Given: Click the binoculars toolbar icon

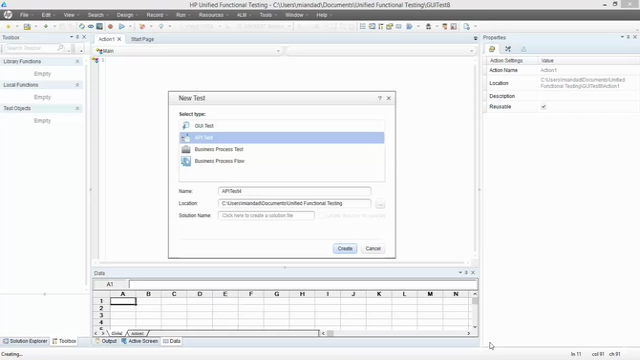Looking at the screenshot, I should [428, 27].
